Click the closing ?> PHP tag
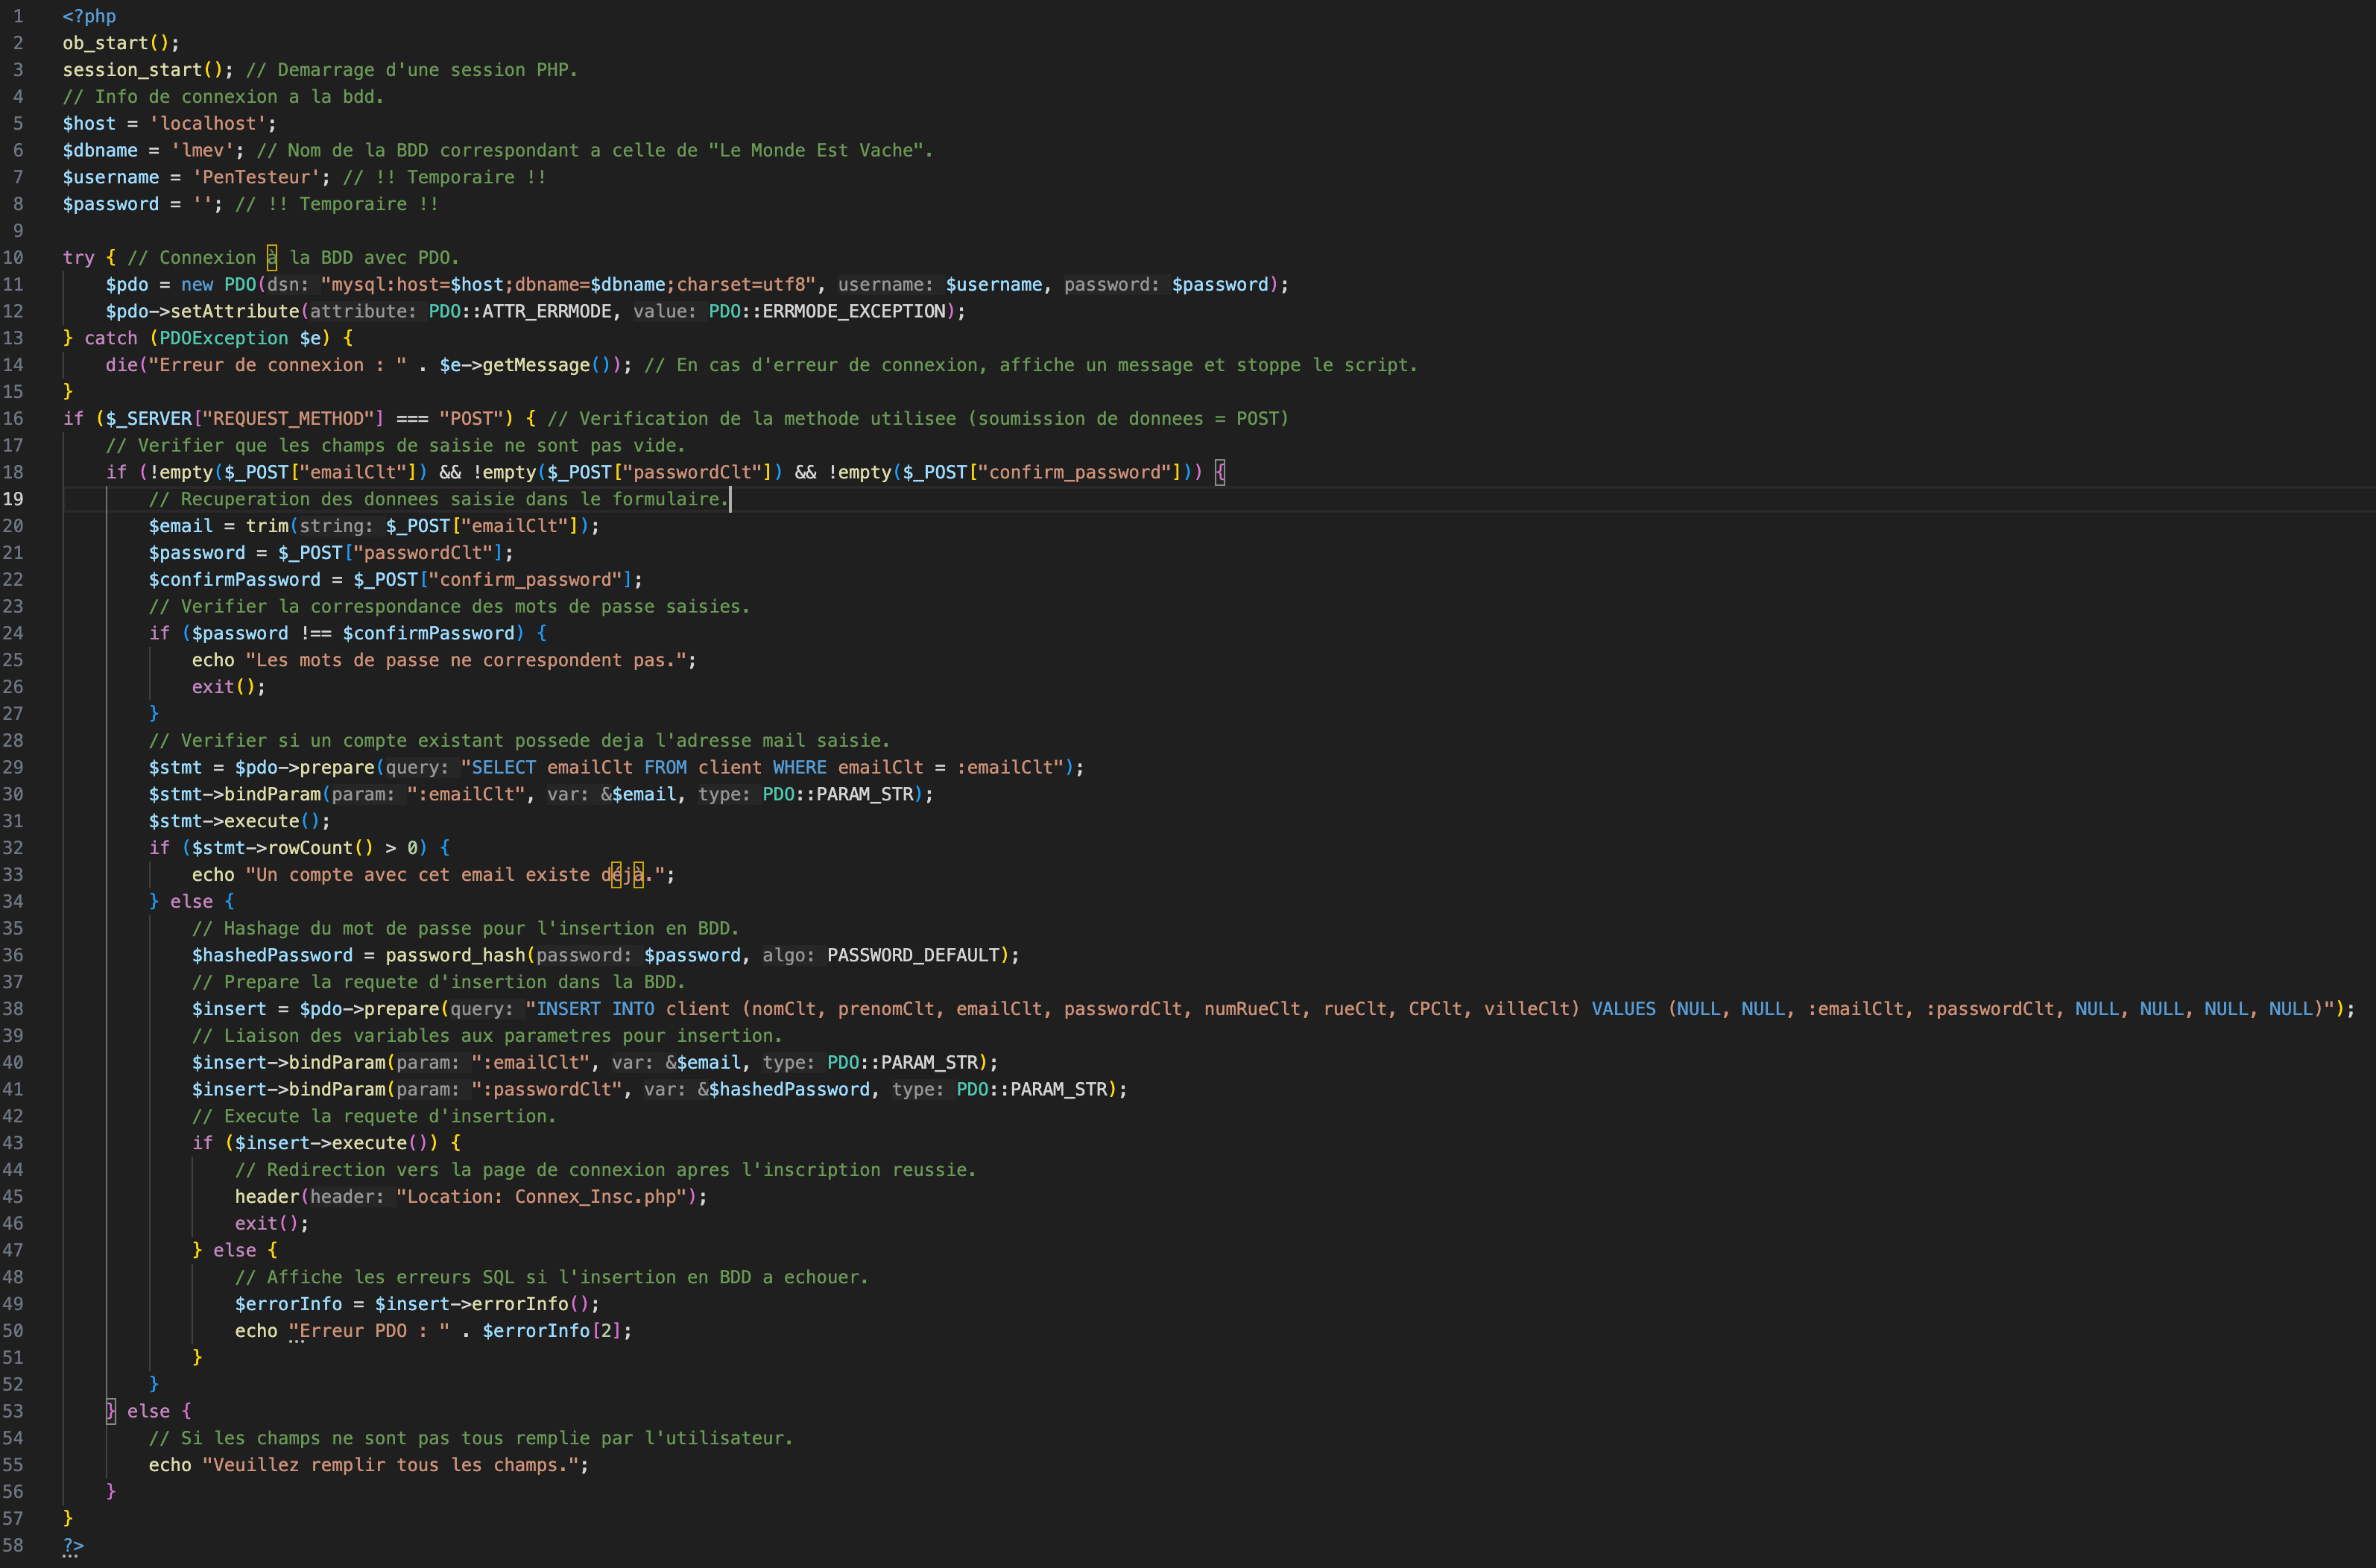 (x=71, y=1545)
